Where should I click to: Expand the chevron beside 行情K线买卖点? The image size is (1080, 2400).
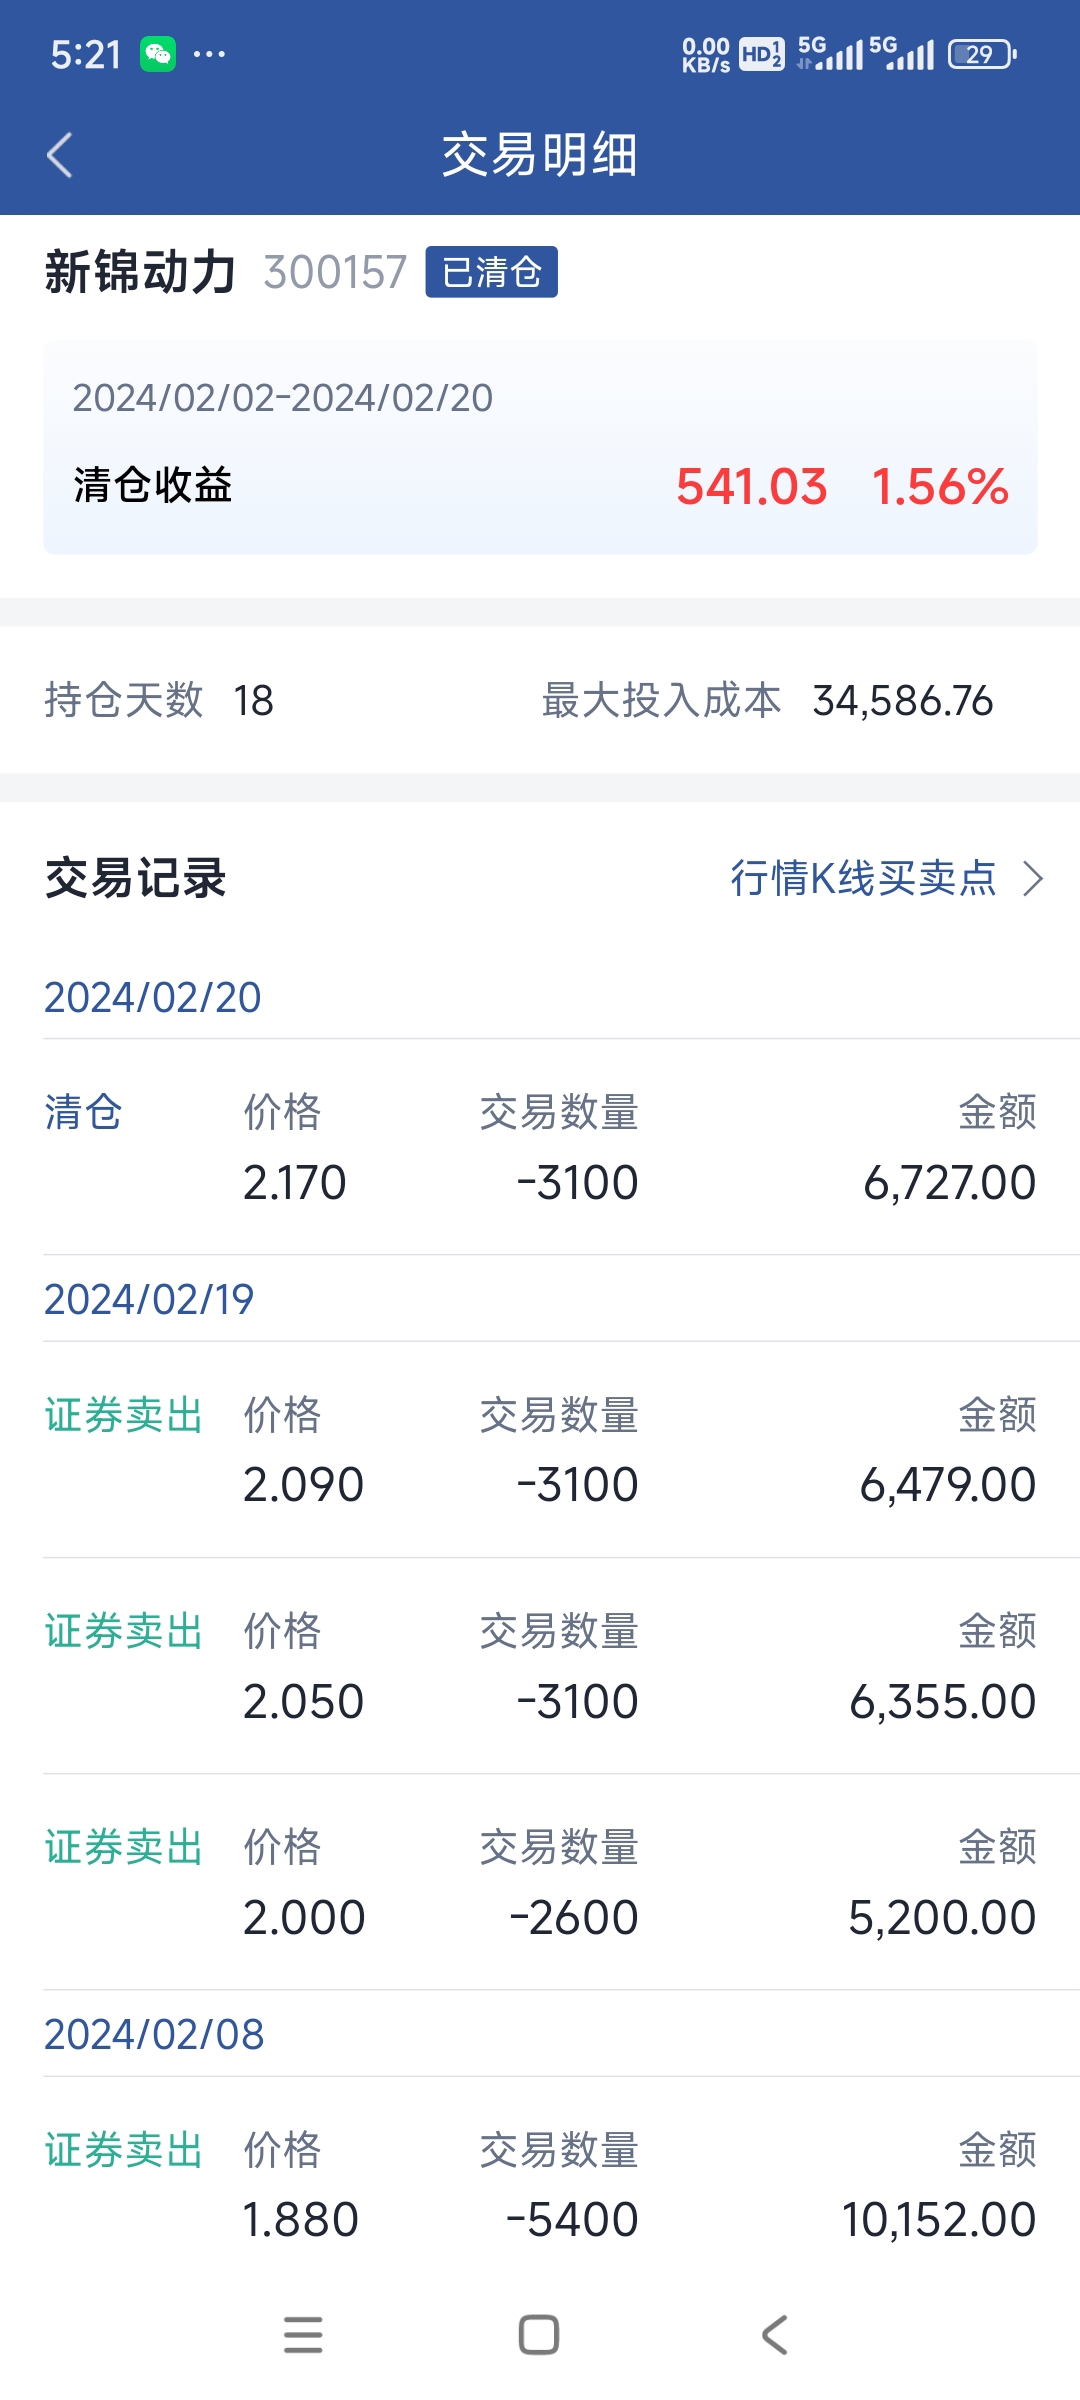[x=1033, y=879]
